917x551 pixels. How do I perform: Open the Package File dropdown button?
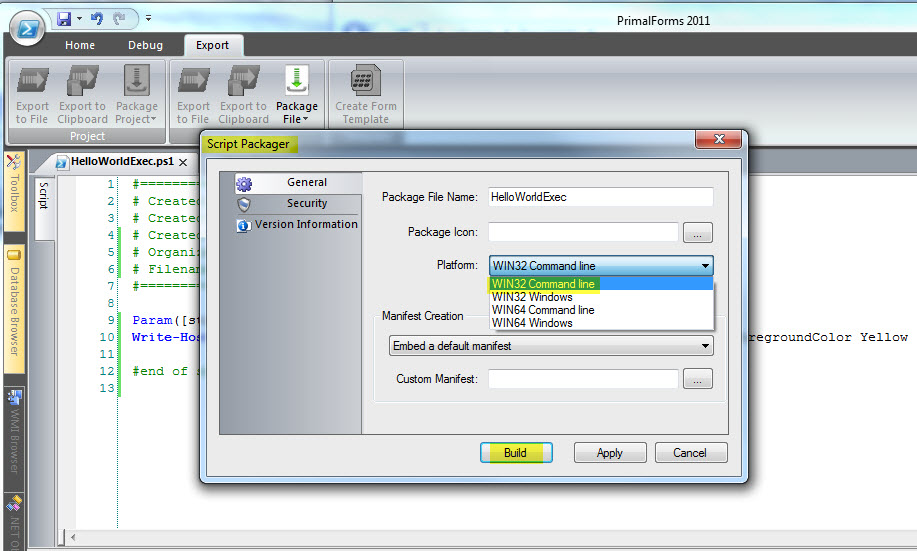coord(297,95)
